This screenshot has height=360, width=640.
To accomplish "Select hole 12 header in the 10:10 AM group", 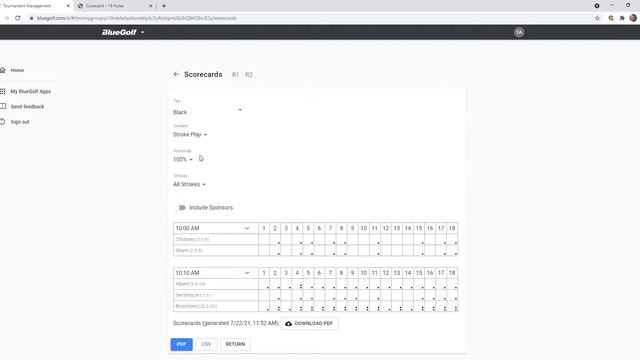I will click(385, 273).
